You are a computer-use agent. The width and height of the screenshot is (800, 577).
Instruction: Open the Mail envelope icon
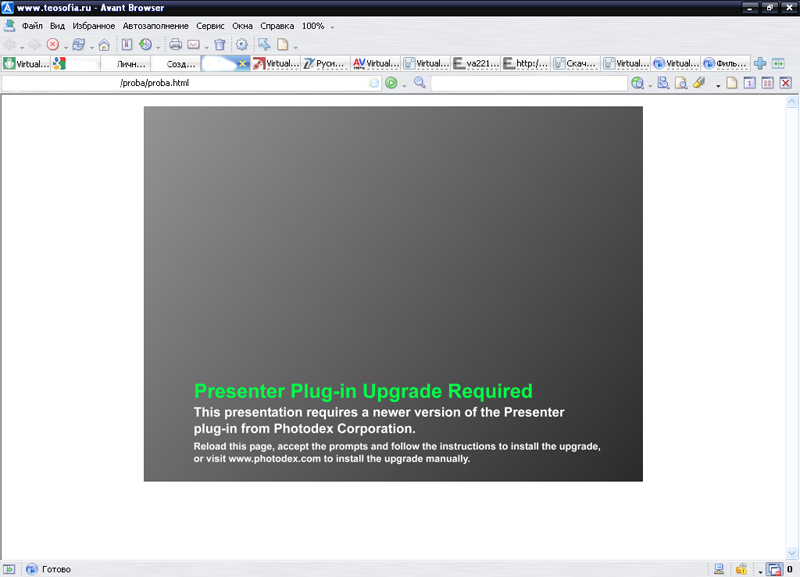193,44
